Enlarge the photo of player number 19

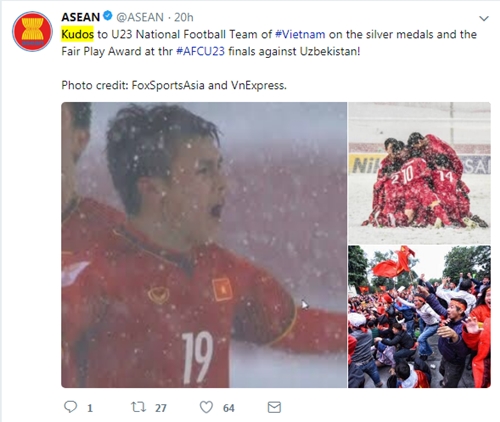point(204,245)
